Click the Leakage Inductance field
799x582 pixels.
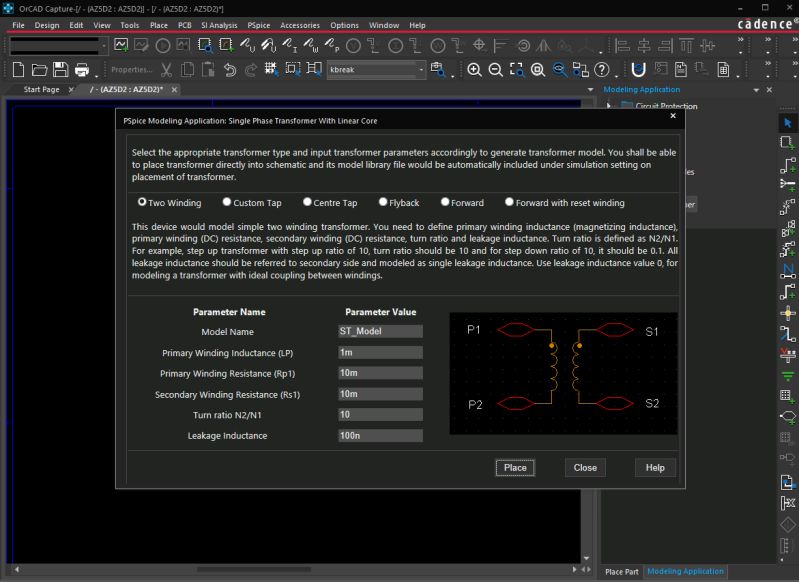pyautogui.click(x=380, y=435)
